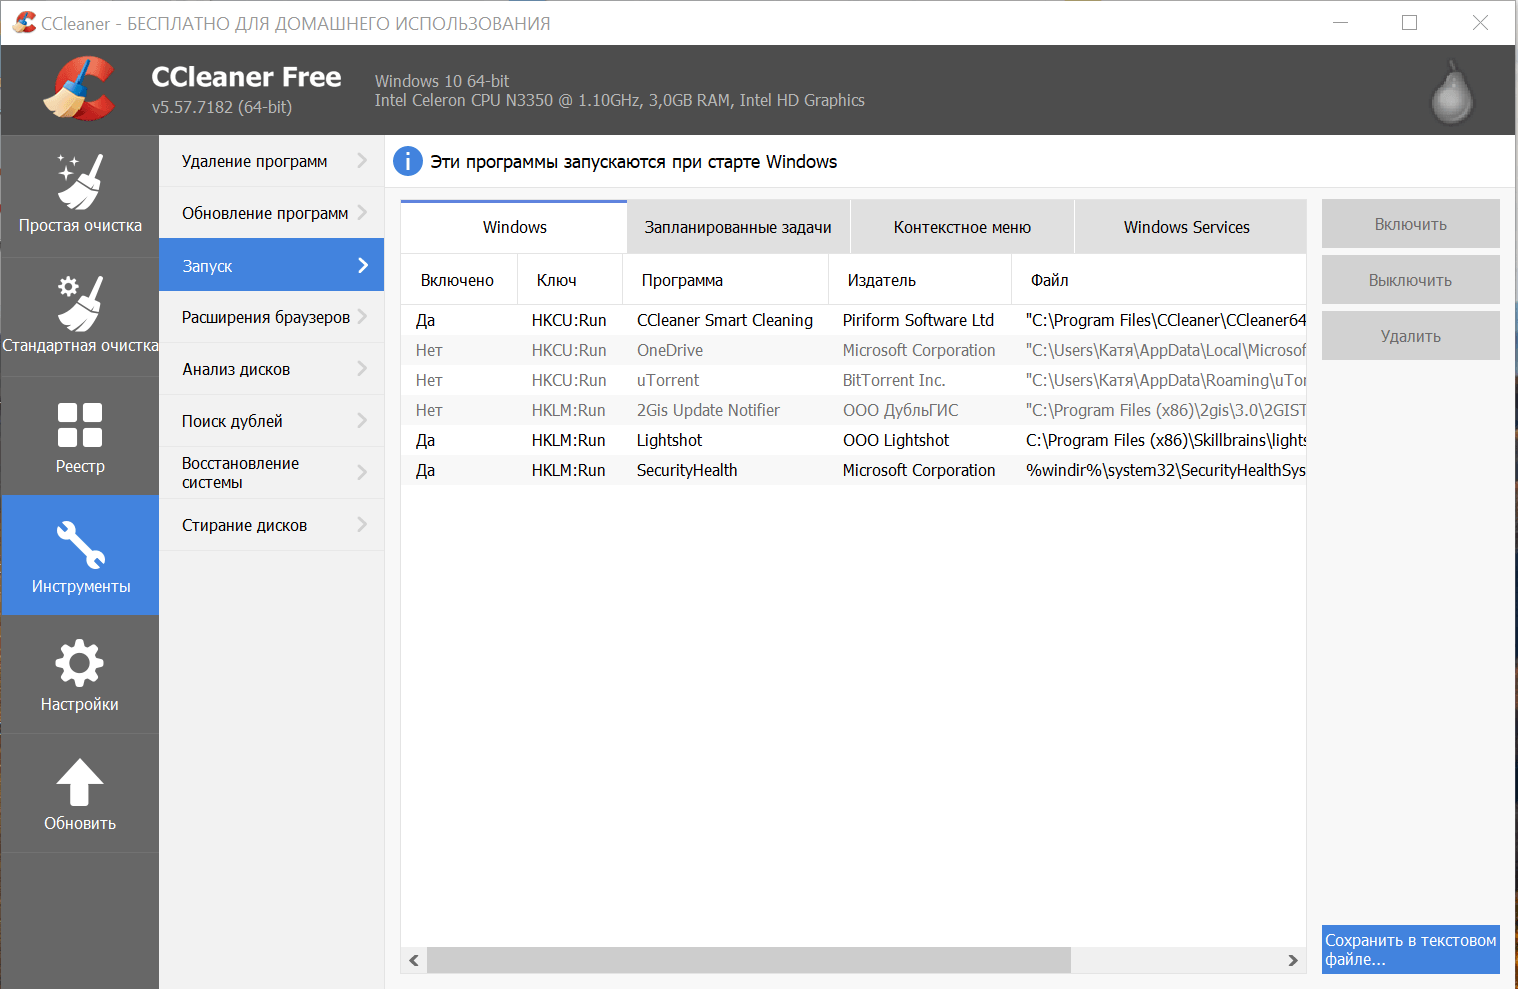1518x989 pixels.
Task: Select Инструменты wrench icon
Action: (x=80, y=545)
